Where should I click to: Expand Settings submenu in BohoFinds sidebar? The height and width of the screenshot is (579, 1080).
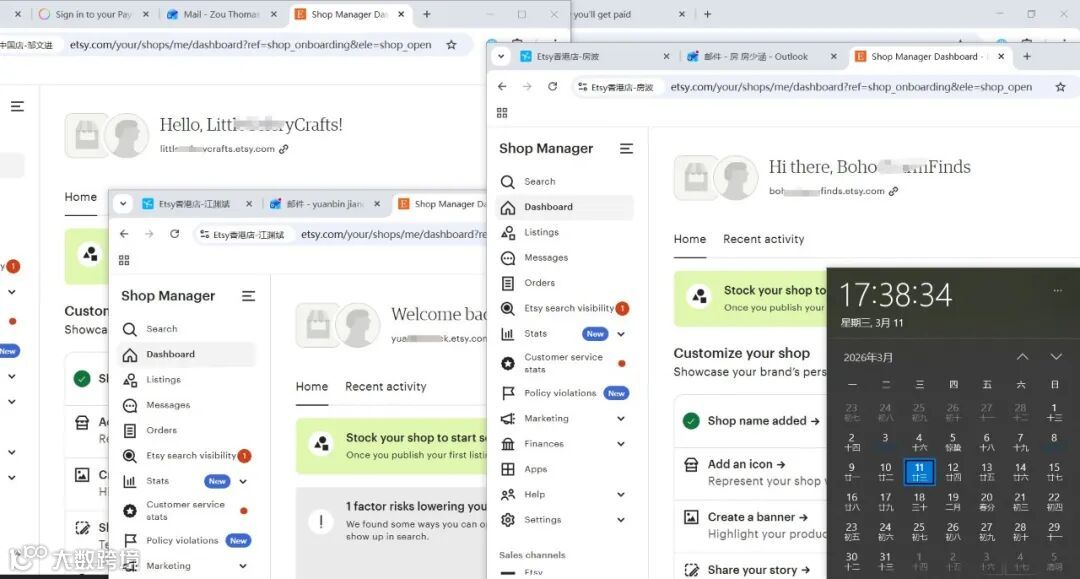(x=621, y=520)
